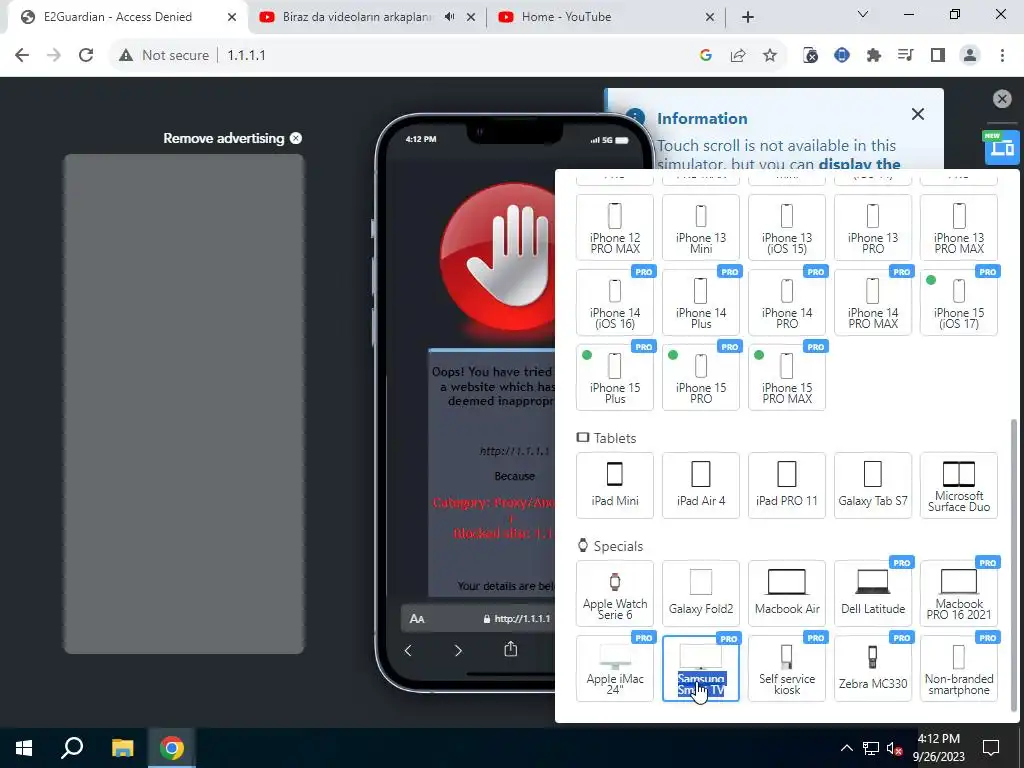1024x768 pixels.
Task: Open Chrome three-dot menu
Action: [x=1002, y=56]
